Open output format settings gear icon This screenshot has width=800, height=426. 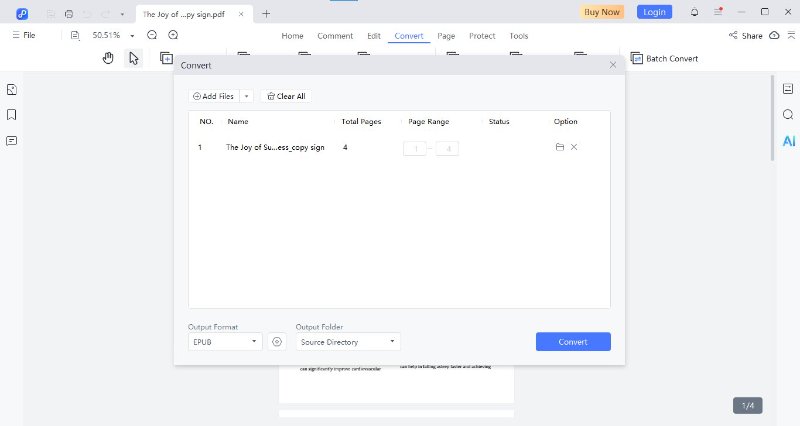click(x=277, y=342)
